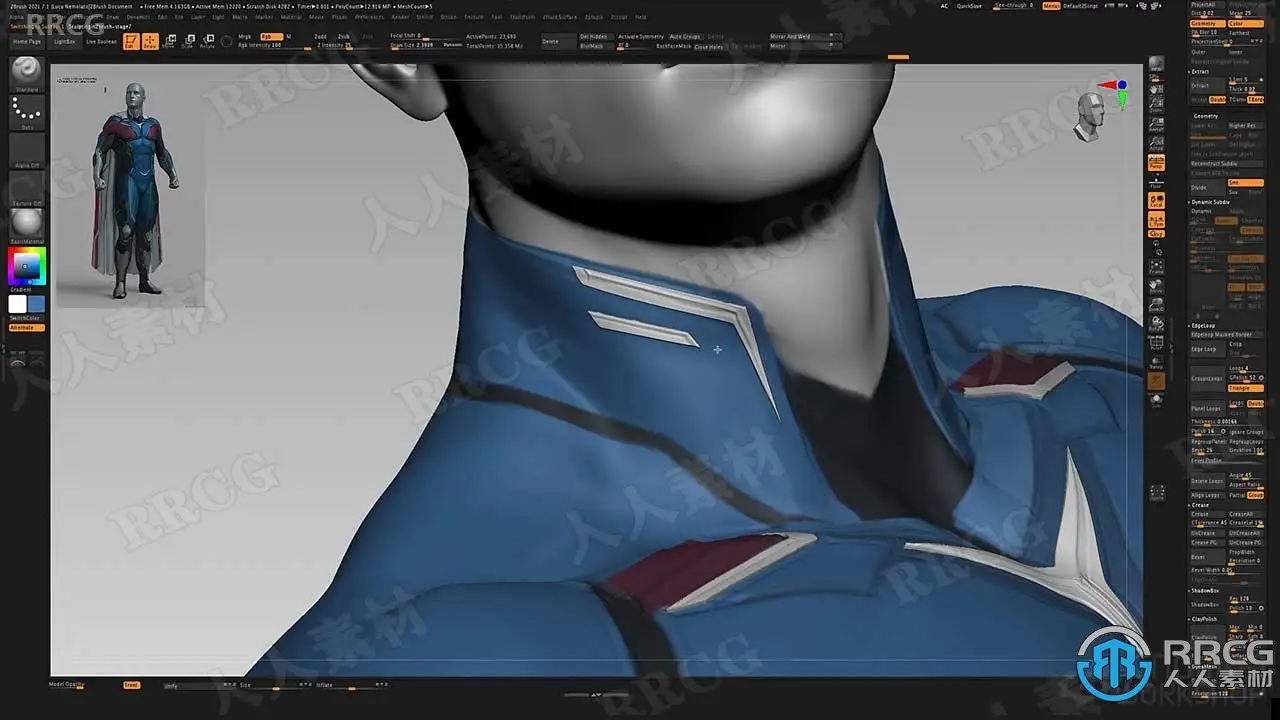Select the Rotate transform tool
The width and height of the screenshot is (1280, 720).
click(207, 41)
